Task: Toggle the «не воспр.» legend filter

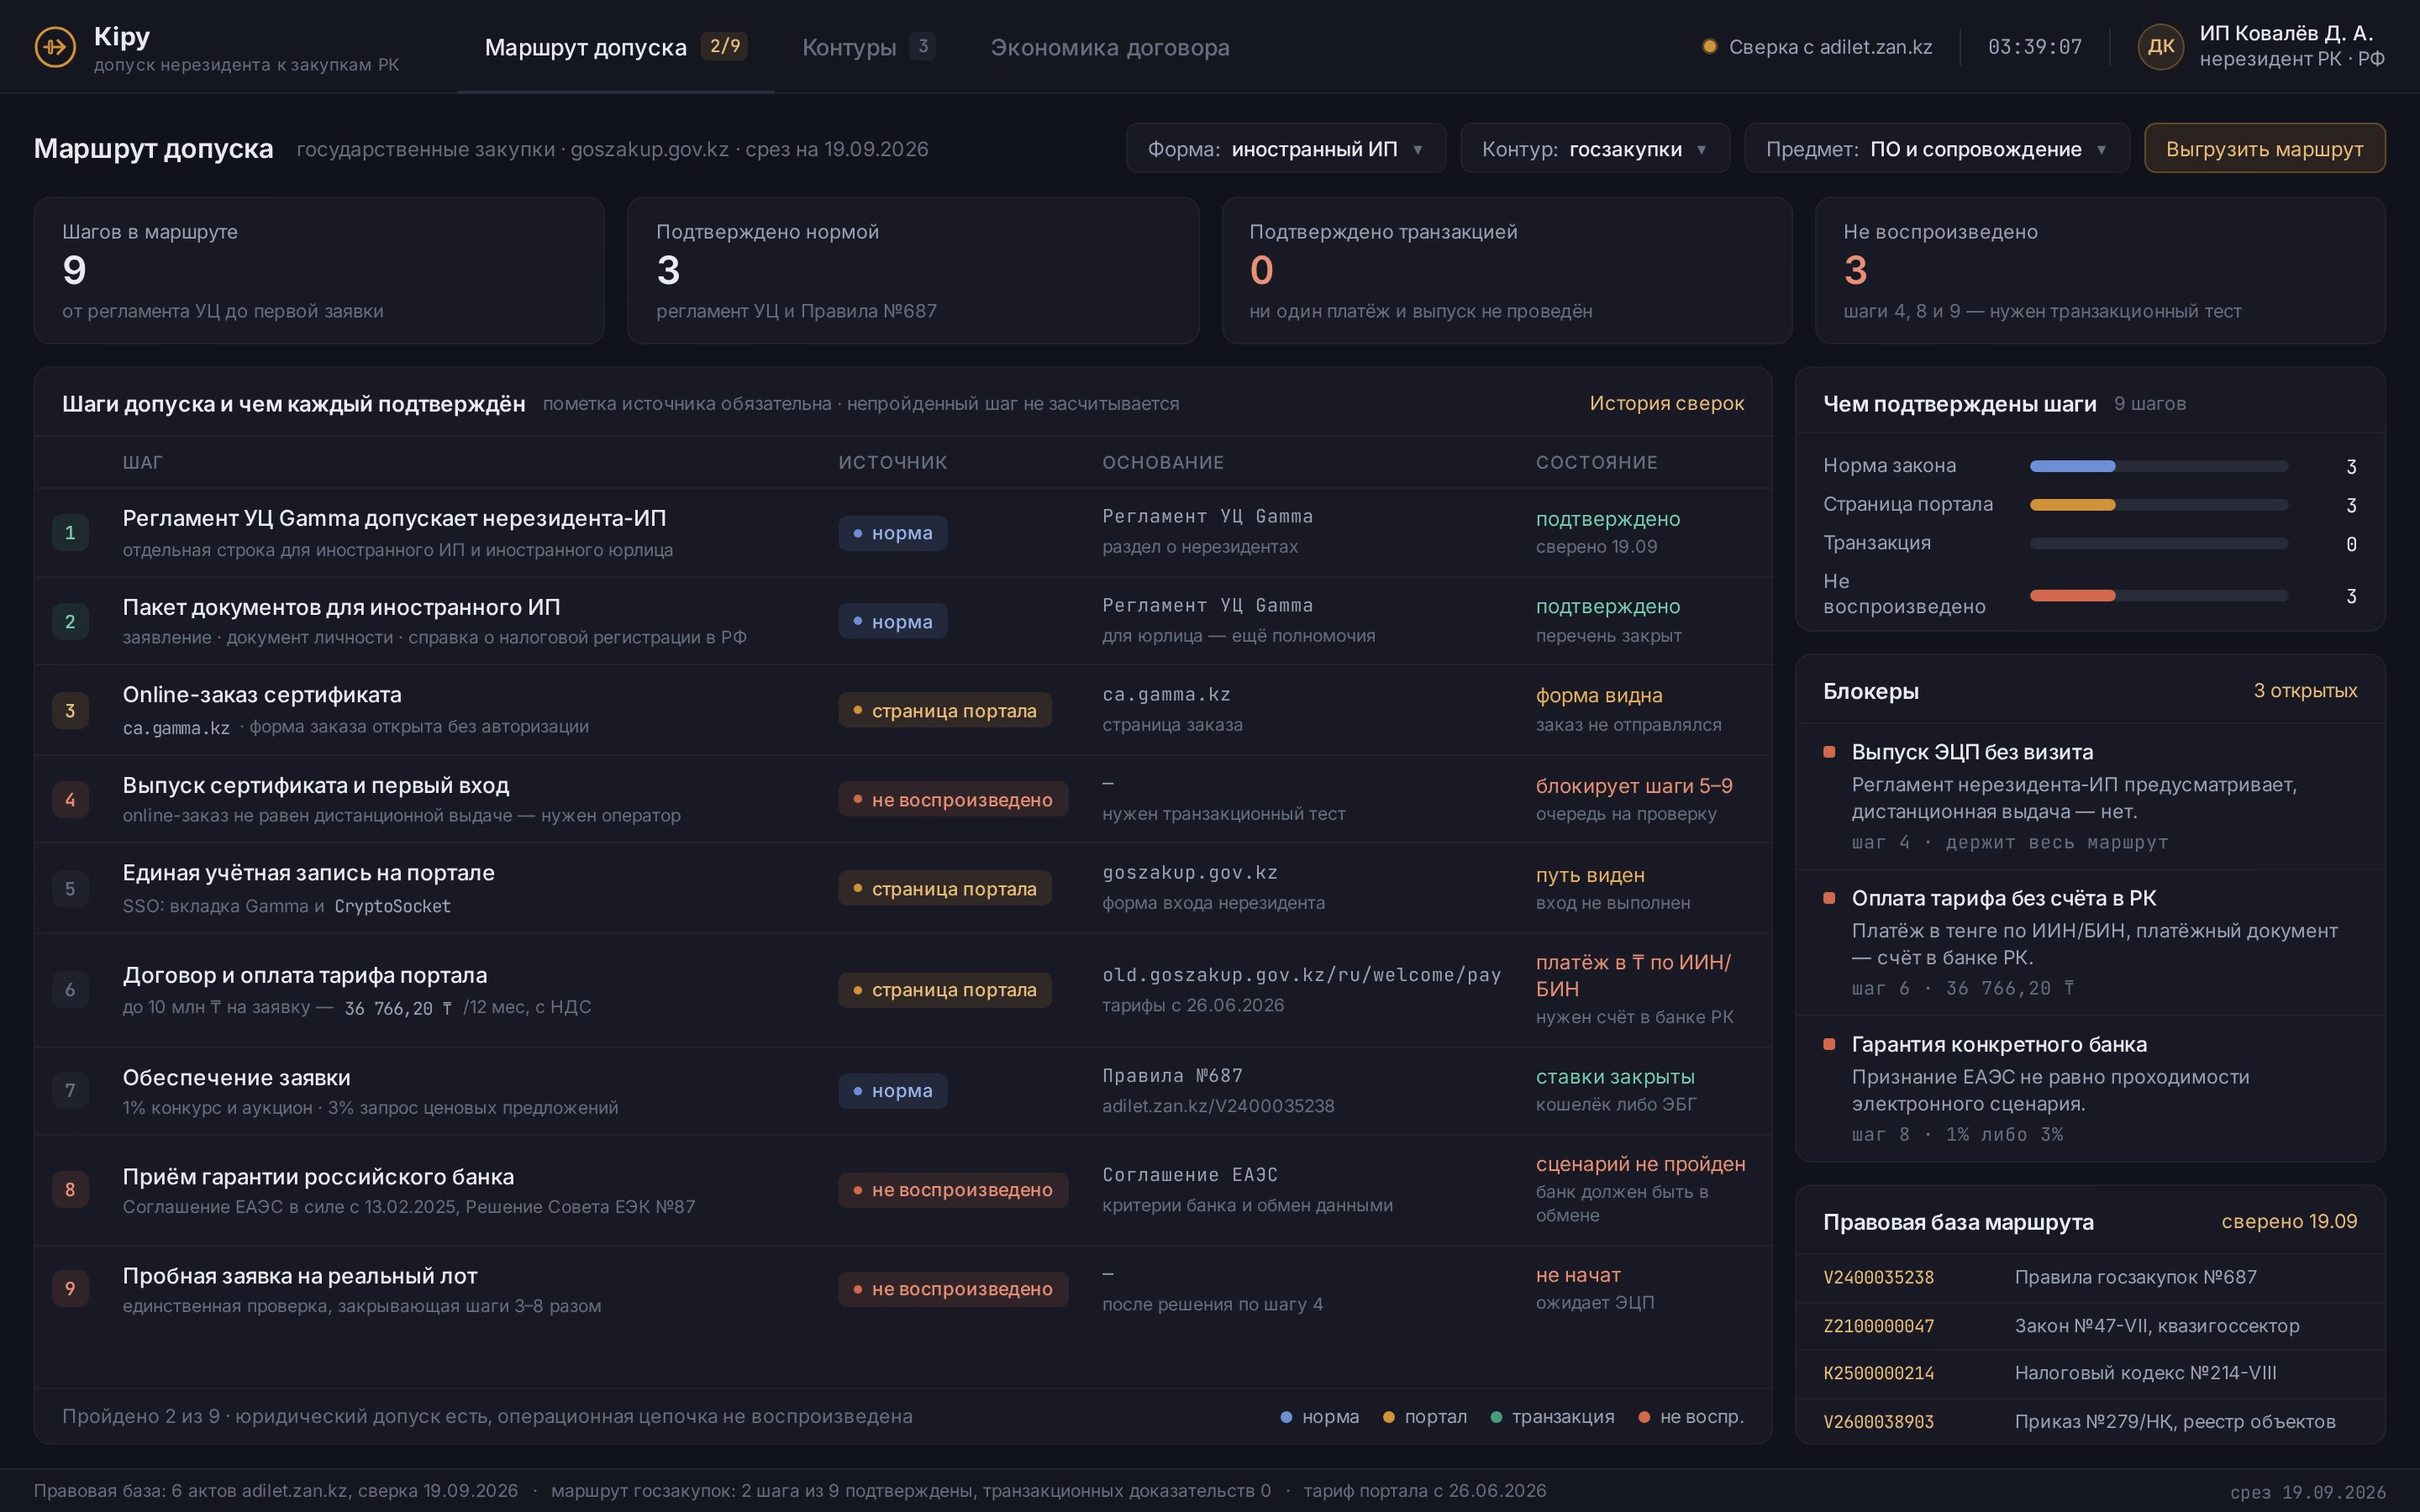Action: (1691, 1417)
